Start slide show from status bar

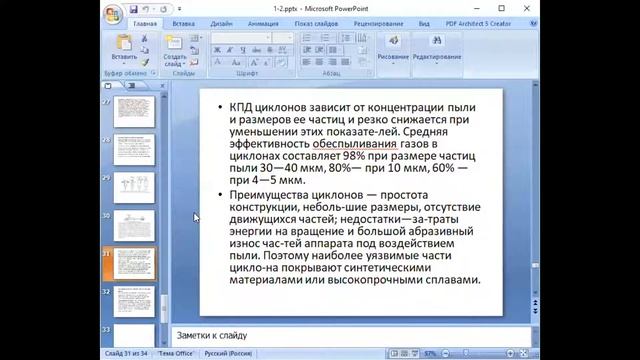415,353
